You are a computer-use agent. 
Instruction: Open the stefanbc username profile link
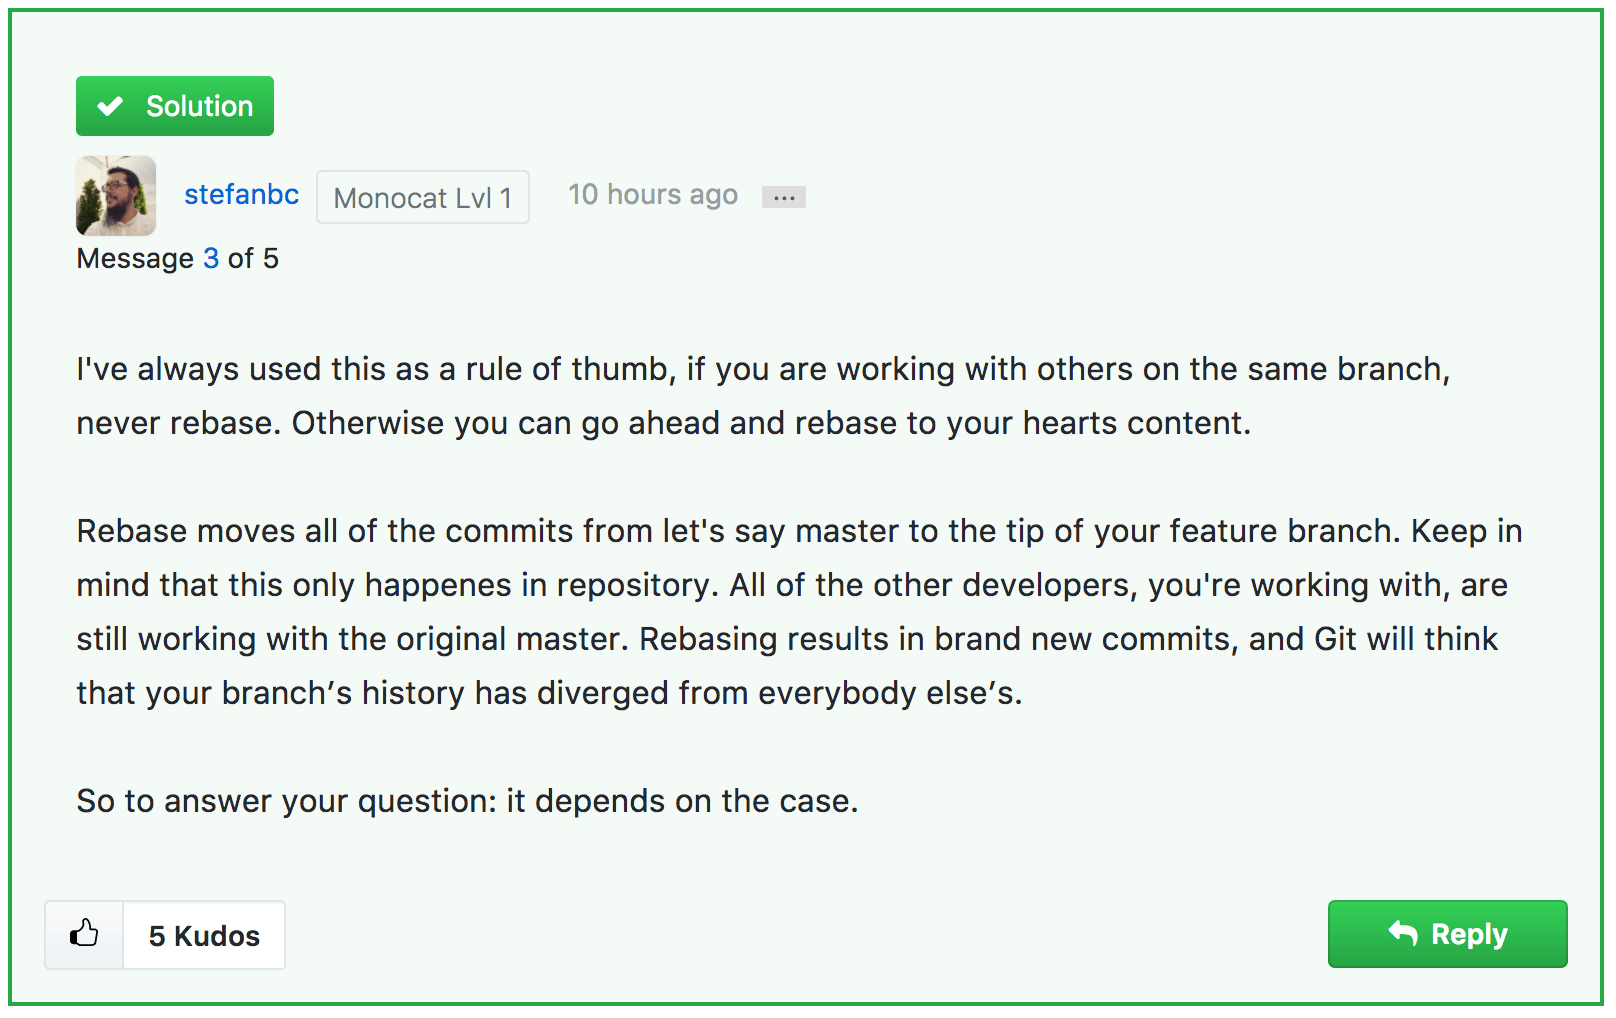pos(241,194)
